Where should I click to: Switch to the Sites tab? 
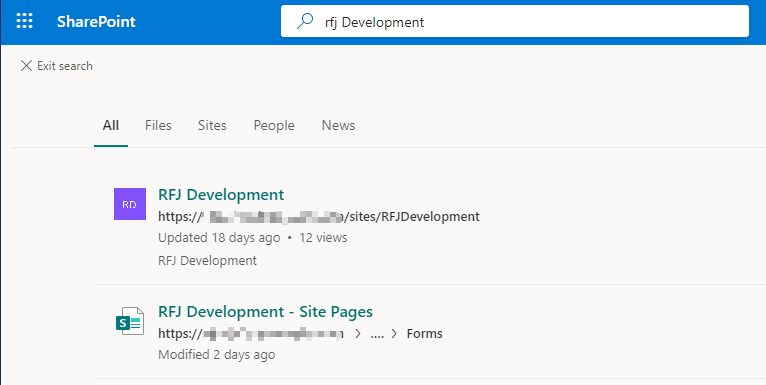click(x=212, y=126)
